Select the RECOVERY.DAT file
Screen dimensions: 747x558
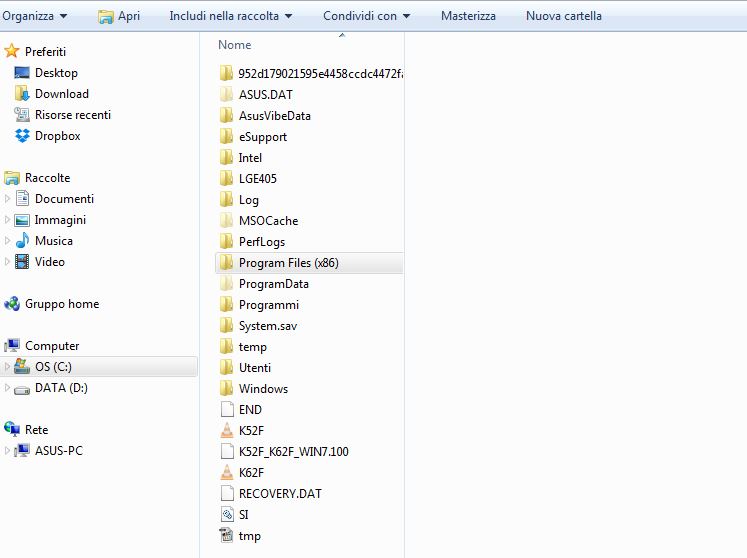coord(271,493)
